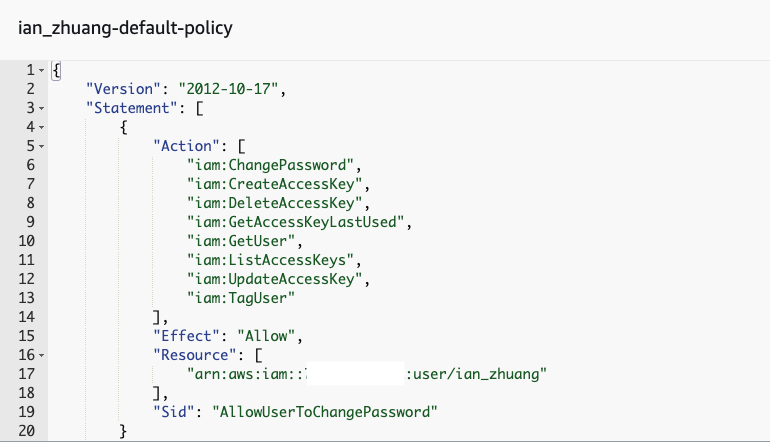Click line number 2 in the gutter
The image size is (770, 442).
tap(31, 88)
